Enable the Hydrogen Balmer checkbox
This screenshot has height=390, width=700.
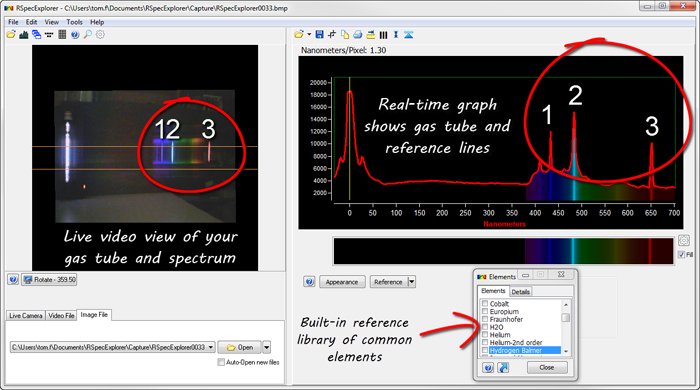pyautogui.click(x=485, y=350)
